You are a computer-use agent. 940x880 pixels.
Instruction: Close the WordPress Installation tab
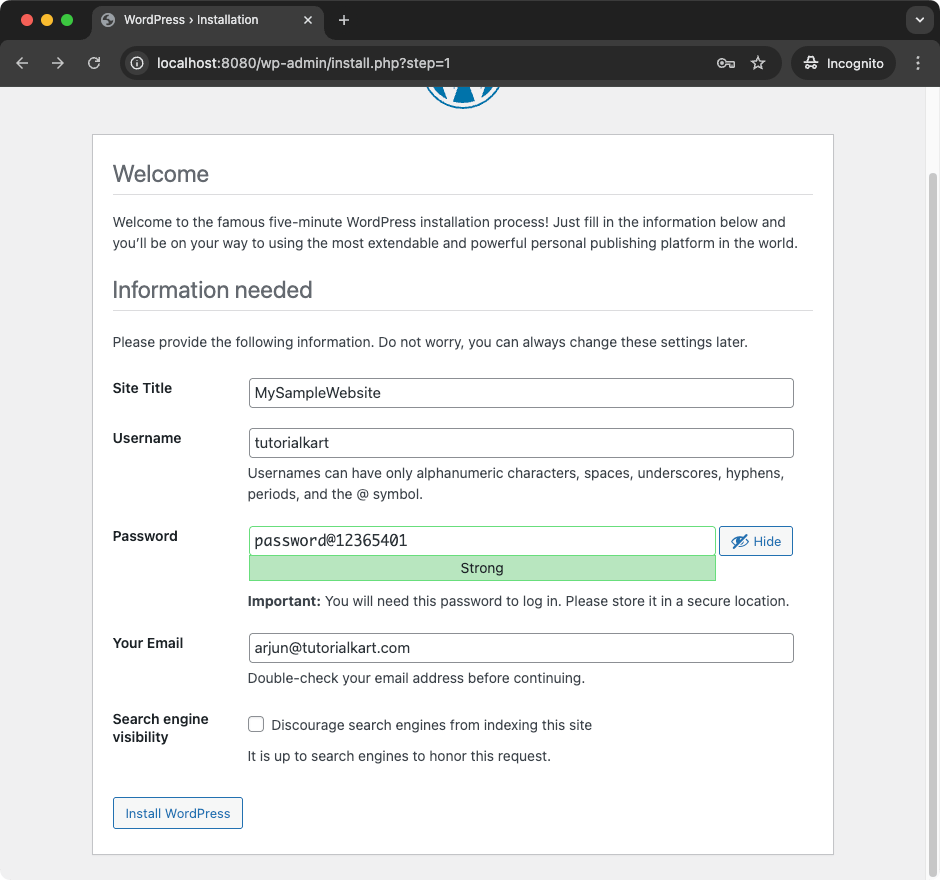pos(308,20)
